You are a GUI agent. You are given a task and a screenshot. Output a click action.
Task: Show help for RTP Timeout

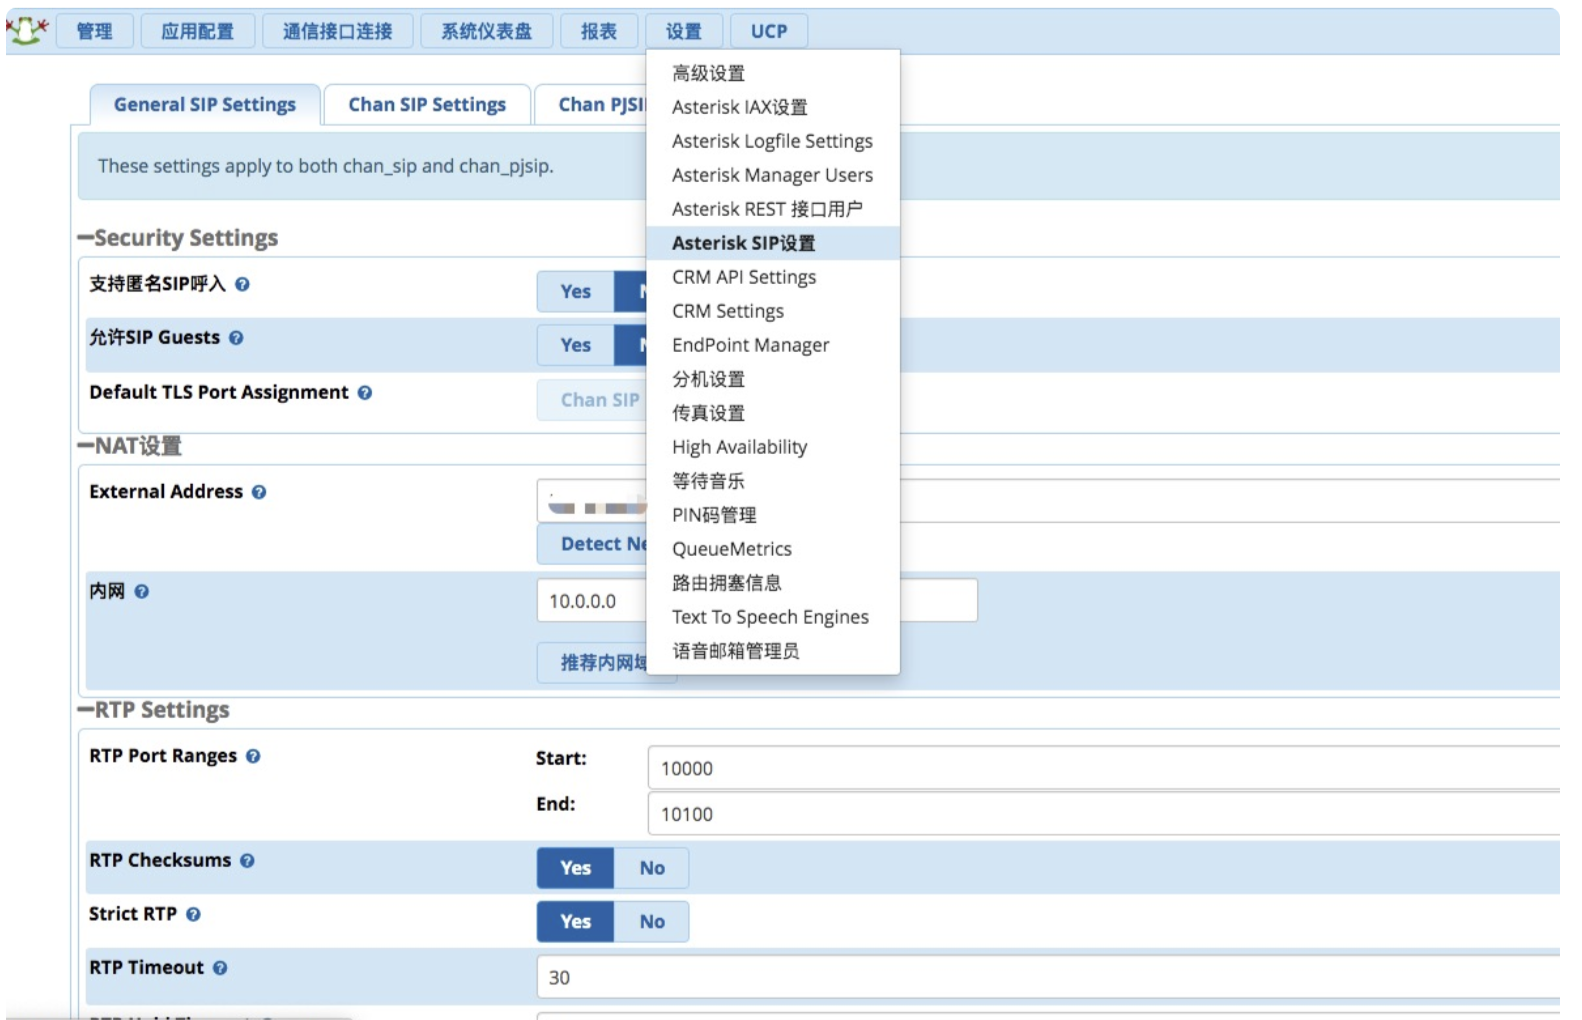[220, 968]
